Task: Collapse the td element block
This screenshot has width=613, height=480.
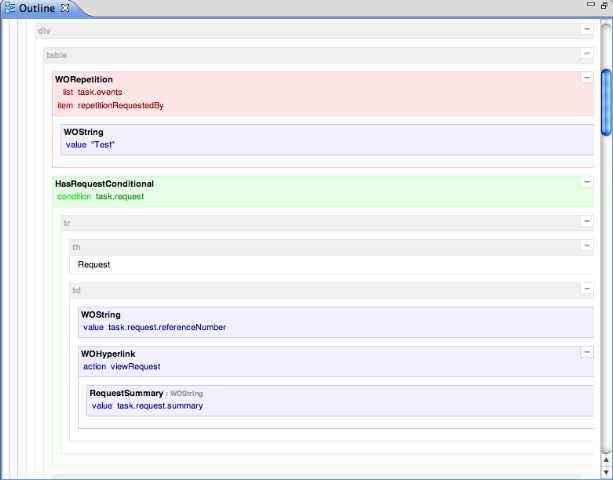Action: click(x=587, y=290)
